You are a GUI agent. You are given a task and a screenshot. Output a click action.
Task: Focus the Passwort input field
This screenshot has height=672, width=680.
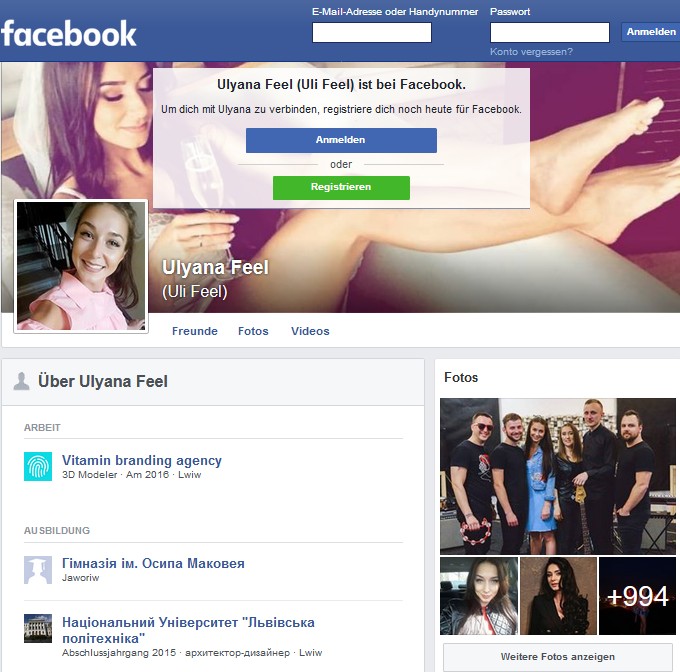[549, 33]
